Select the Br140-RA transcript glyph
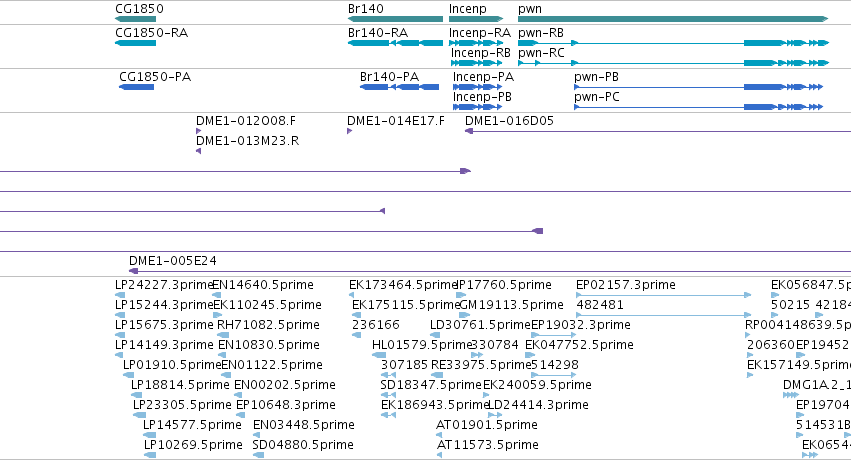 (395, 43)
